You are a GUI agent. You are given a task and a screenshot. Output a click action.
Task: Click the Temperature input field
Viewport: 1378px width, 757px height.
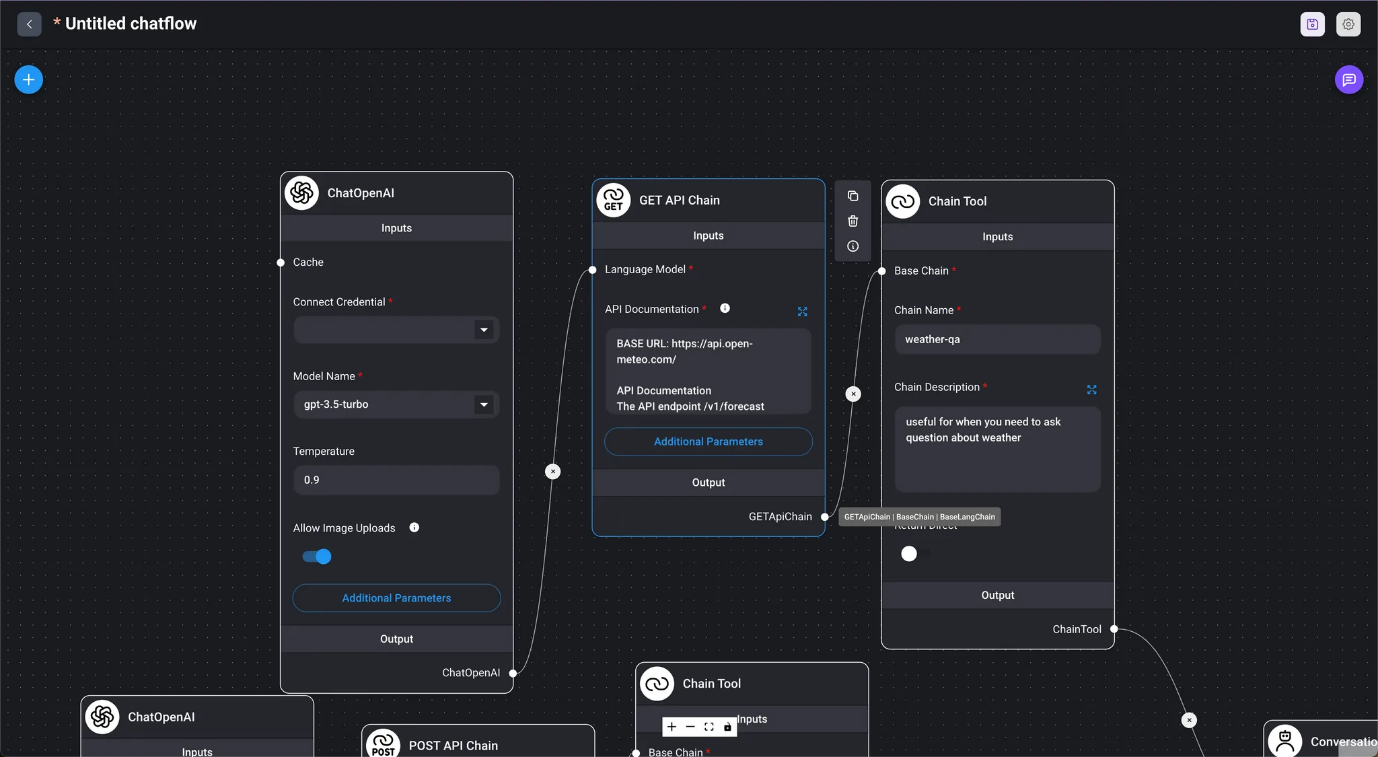(x=396, y=480)
